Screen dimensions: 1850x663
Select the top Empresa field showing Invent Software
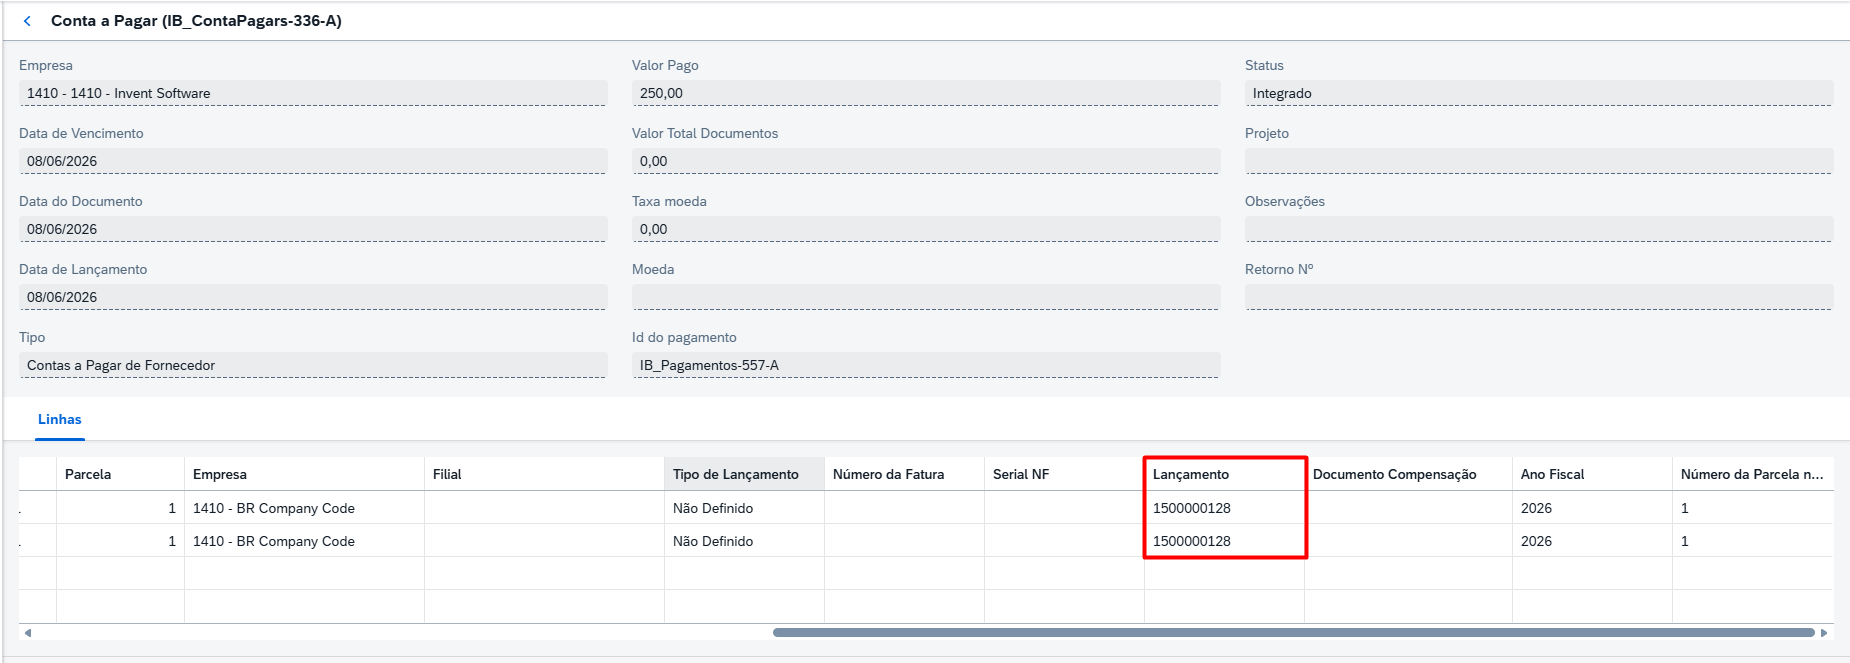coord(313,93)
